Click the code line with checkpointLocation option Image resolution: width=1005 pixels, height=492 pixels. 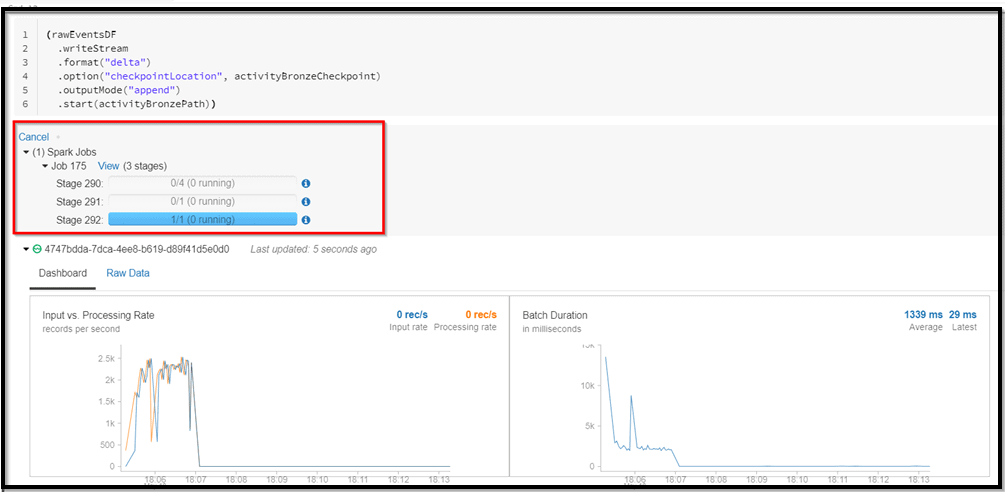coord(219,76)
